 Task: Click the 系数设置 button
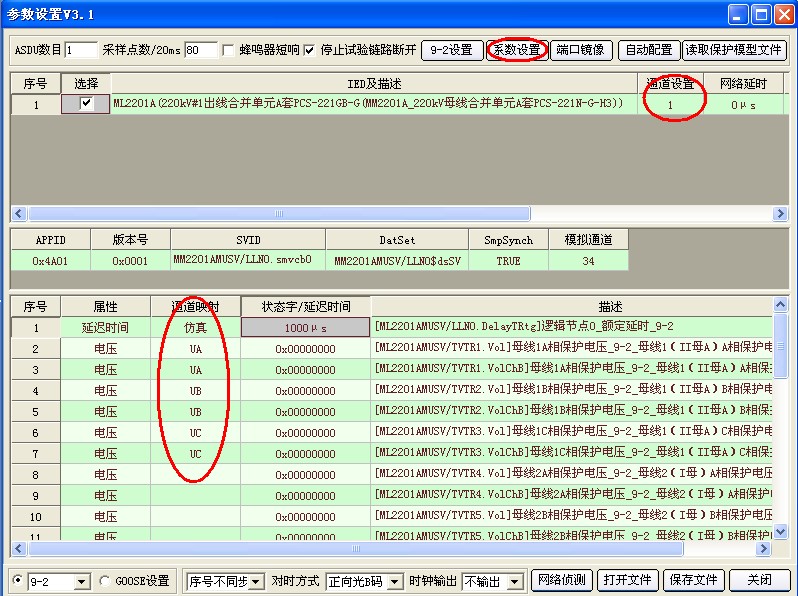tap(517, 50)
